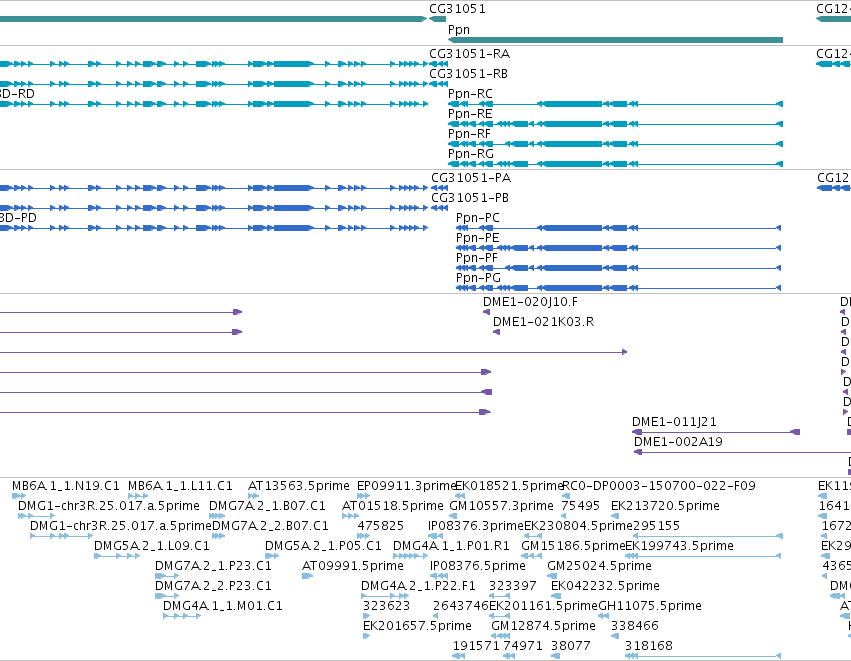851x661 pixels.
Task: Click the Ppn-RE transcript label
Action: coord(470,114)
